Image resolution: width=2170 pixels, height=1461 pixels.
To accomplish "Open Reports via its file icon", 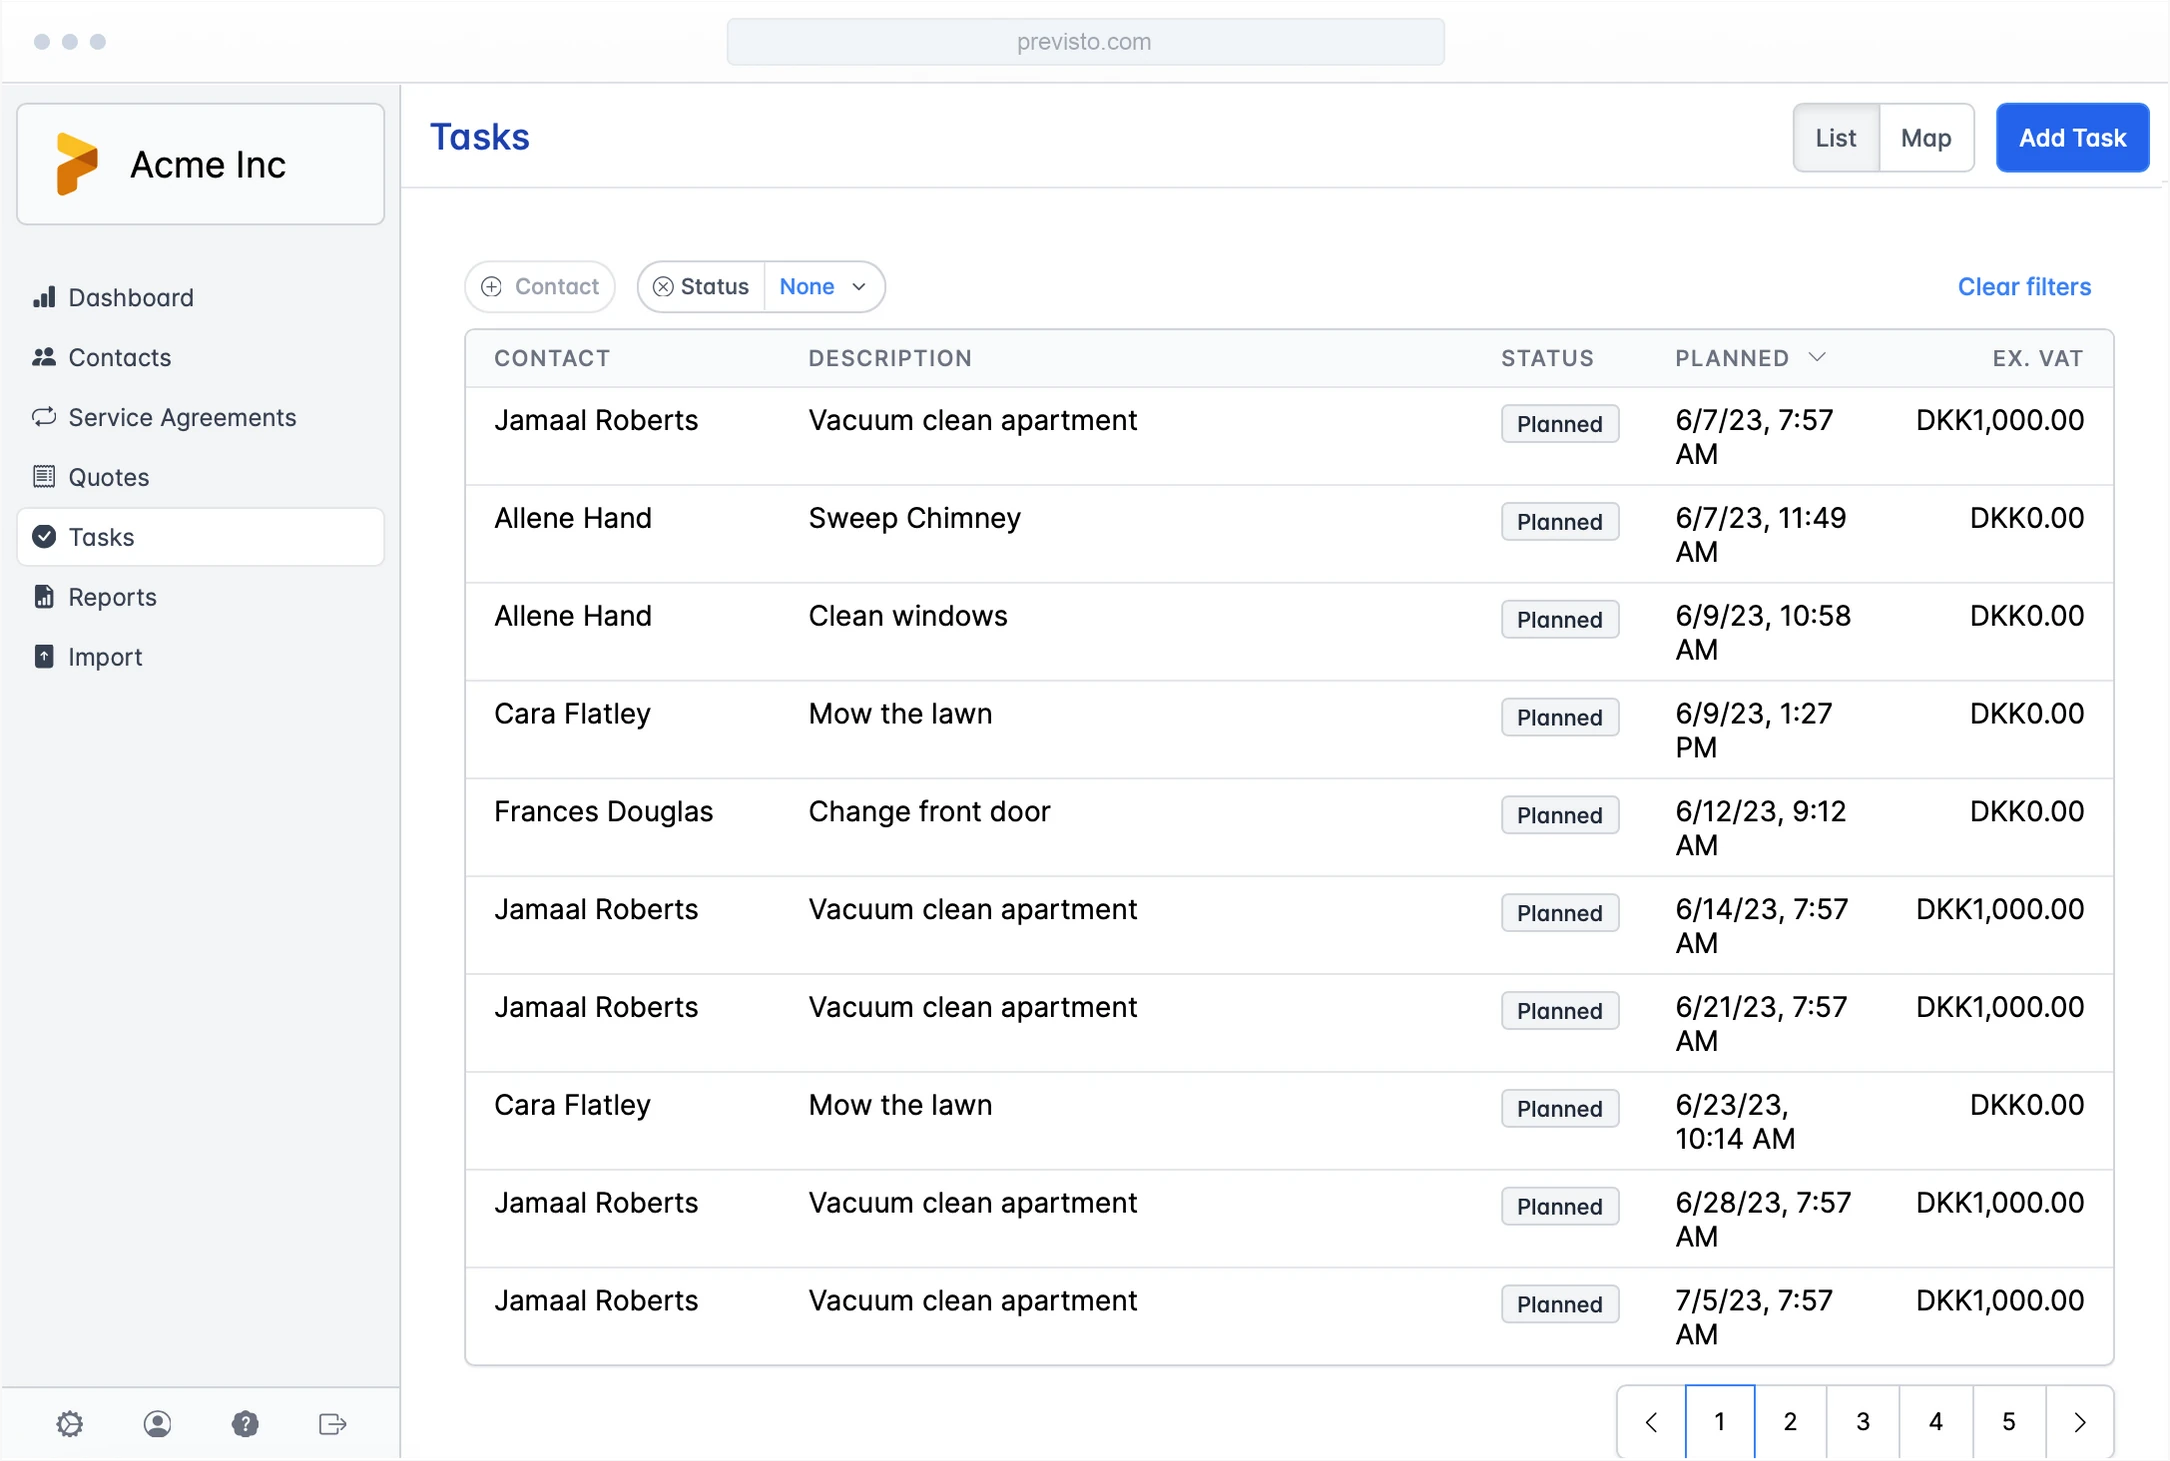I will tap(45, 596).
